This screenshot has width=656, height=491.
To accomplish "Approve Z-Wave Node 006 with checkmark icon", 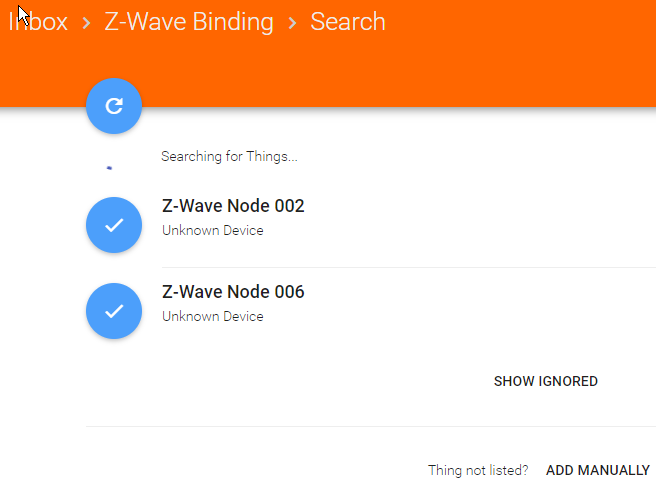I will click(x=114, y=311).
